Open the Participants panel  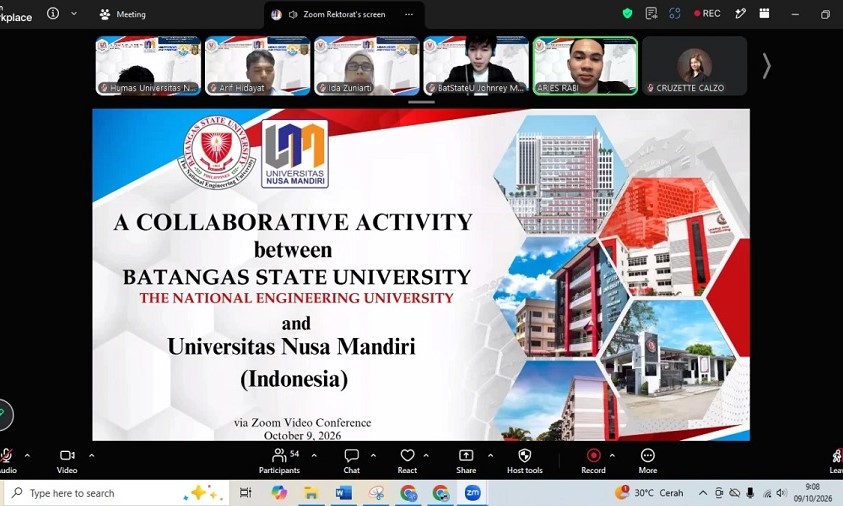click(x=280, y=461)
